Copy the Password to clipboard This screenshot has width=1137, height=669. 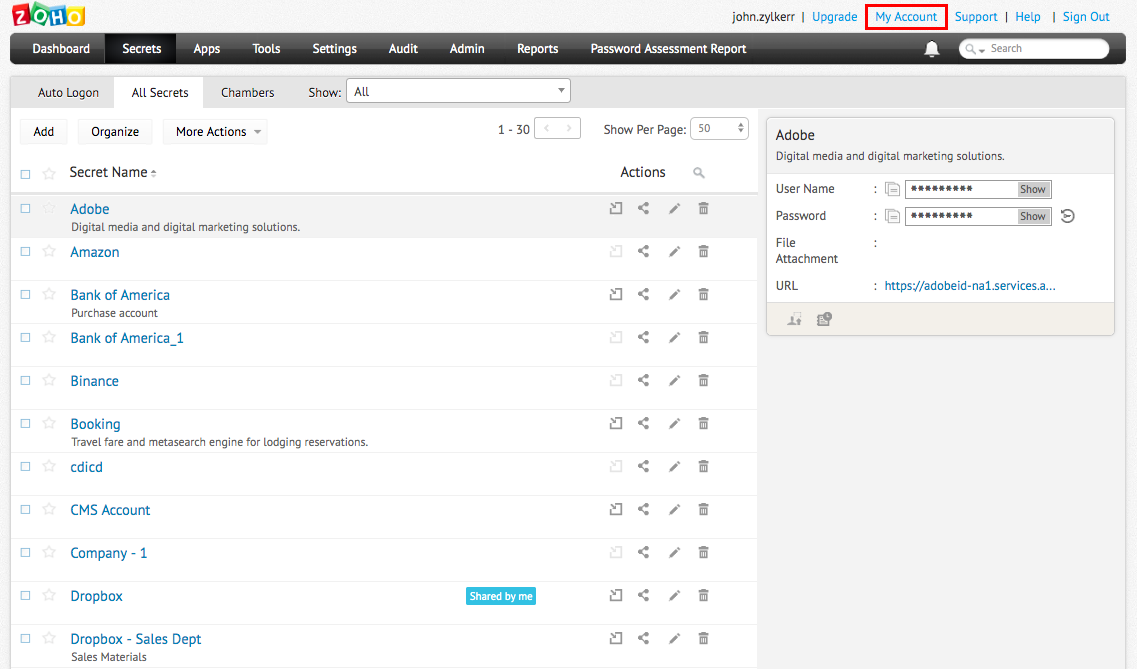point(893,216)
